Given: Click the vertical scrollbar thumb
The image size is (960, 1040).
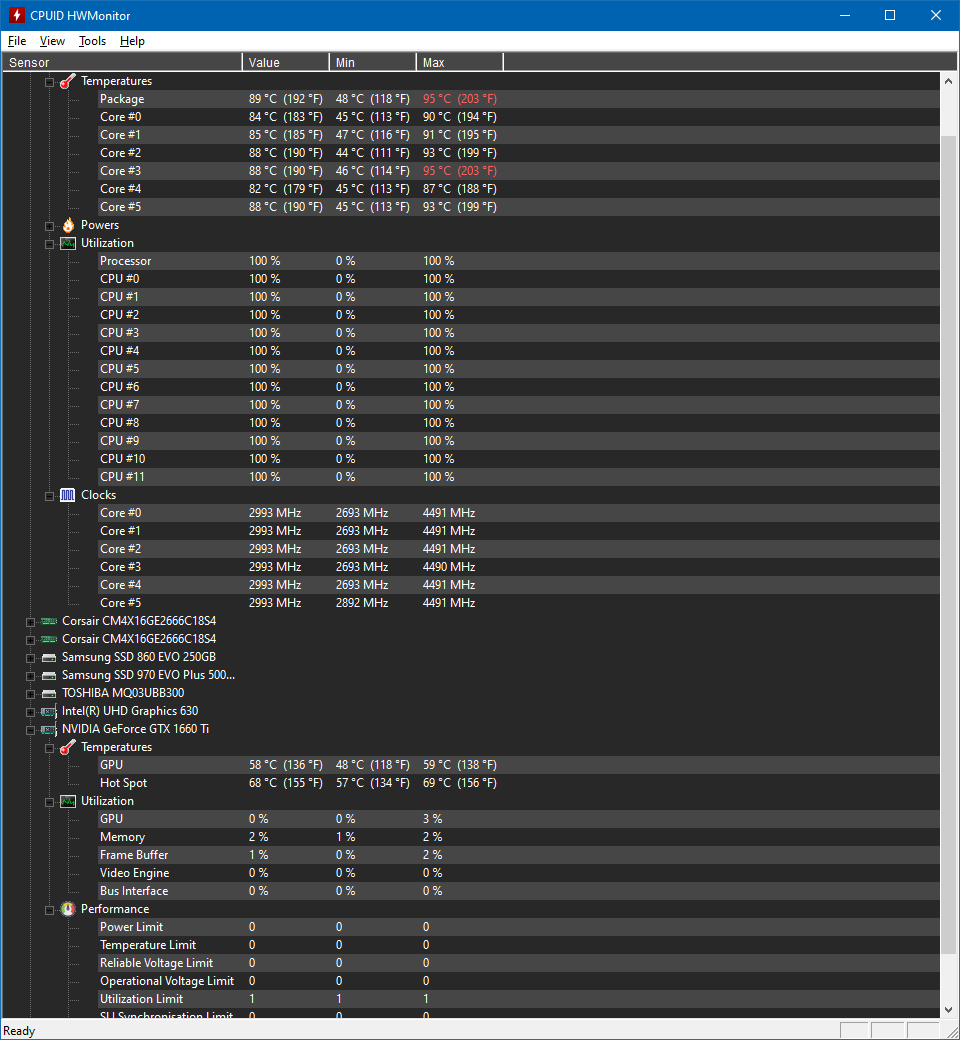Looking at the screenshot, I should tap(948, 545).
